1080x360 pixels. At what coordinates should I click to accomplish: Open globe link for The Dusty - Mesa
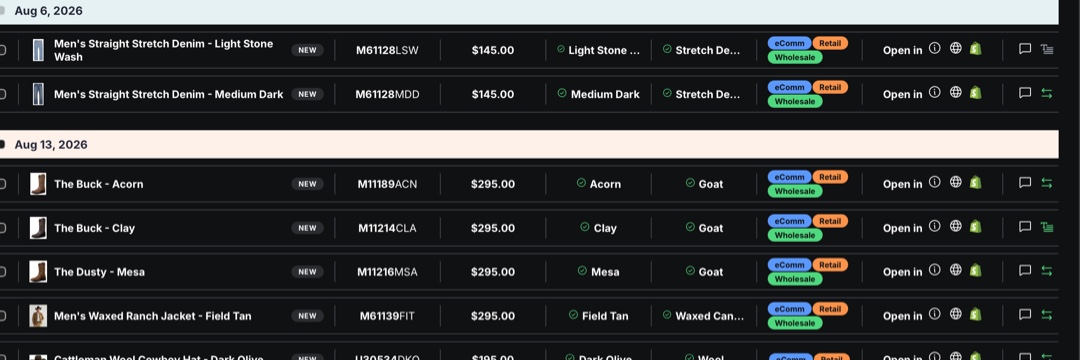coord(955,270)
